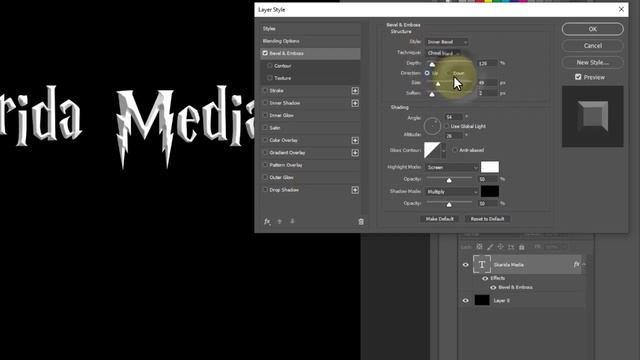This screenshot has height=360, width=640.
Task: Hide Bevel & Emboss effect eye in Layers
Action: click(x=493, y=287)
